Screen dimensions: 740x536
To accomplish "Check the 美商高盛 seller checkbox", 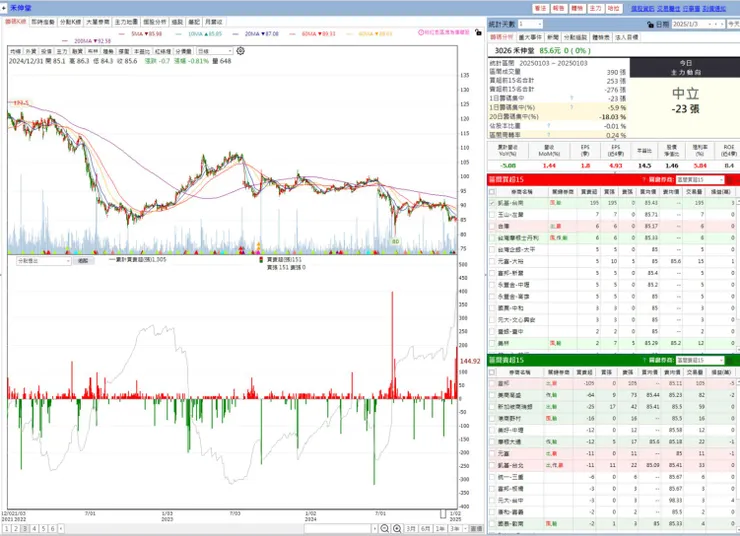I will click(x=492, y=395).
